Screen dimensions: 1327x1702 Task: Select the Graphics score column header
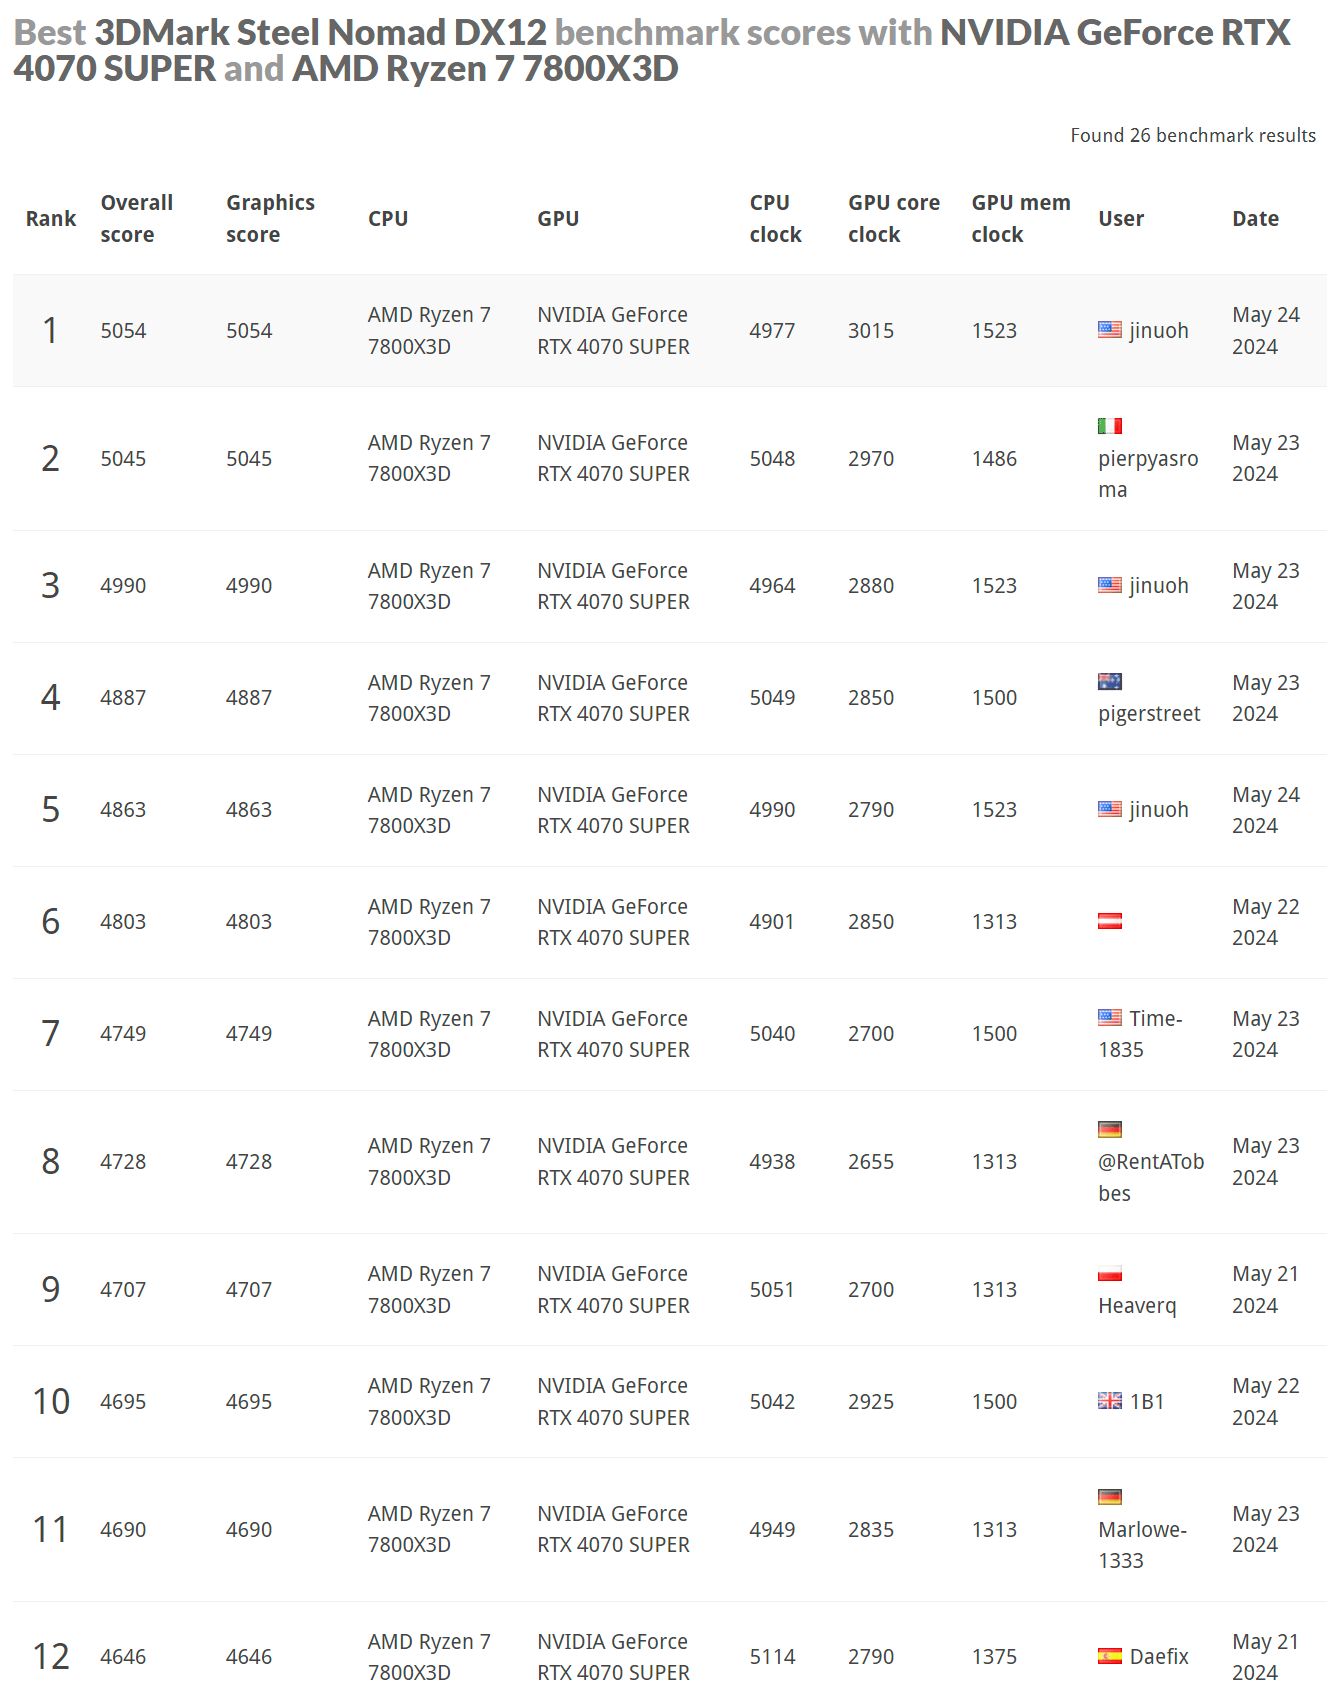click(x=270, y=218)
